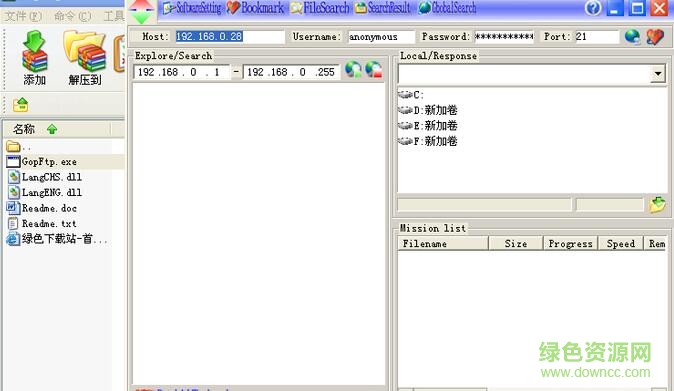Select LangENG.dll in the file list
This screenshot has height=391, width=674.
click(45, 192)
